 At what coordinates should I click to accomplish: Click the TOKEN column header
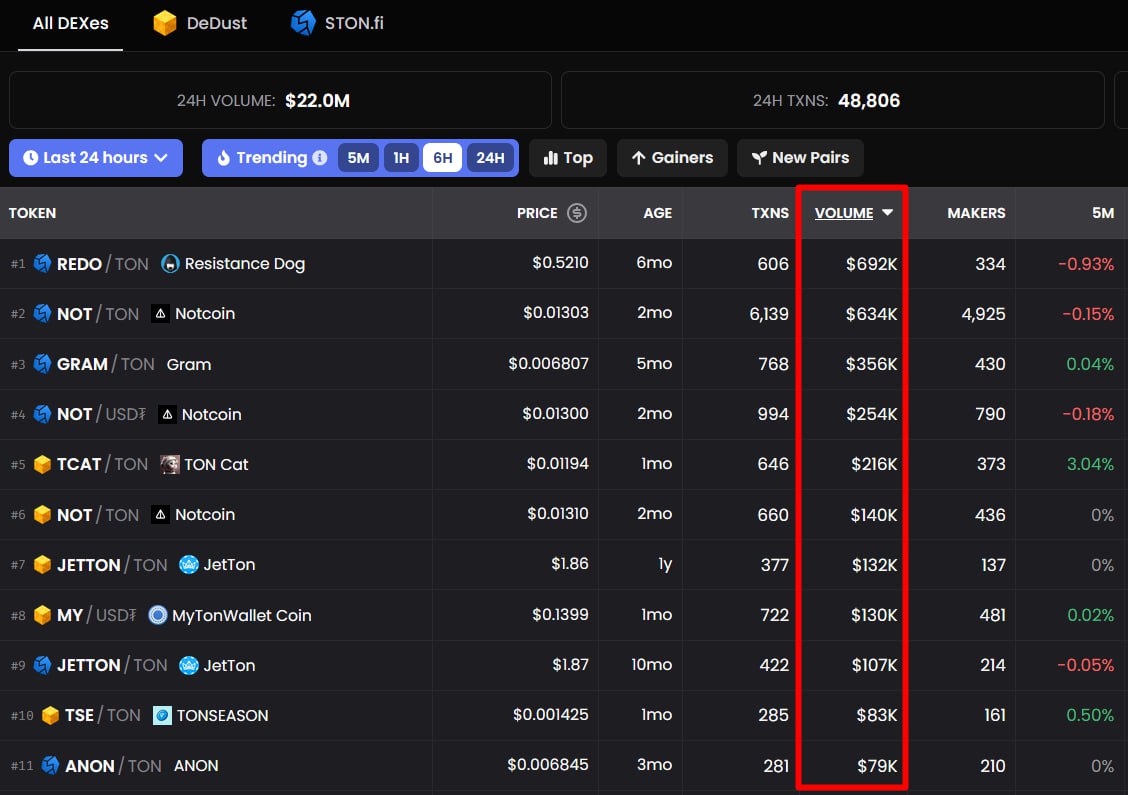pyautogui.click(x=32, y=213)
